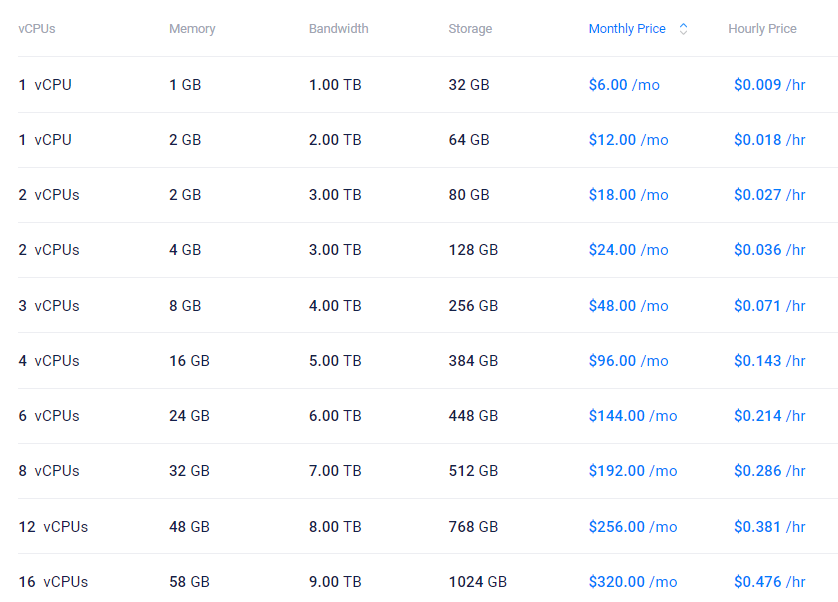Screen dimensions: 838x602
Task: Select the $6.00 /mo plan price
Action: pyautogui.click(x=624, y=85)
